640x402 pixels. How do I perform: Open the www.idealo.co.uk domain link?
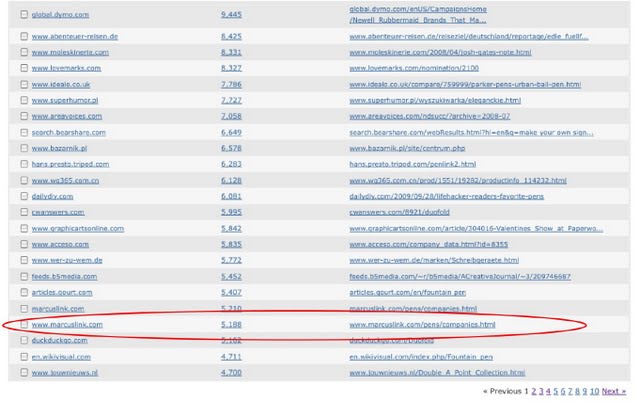61,84
